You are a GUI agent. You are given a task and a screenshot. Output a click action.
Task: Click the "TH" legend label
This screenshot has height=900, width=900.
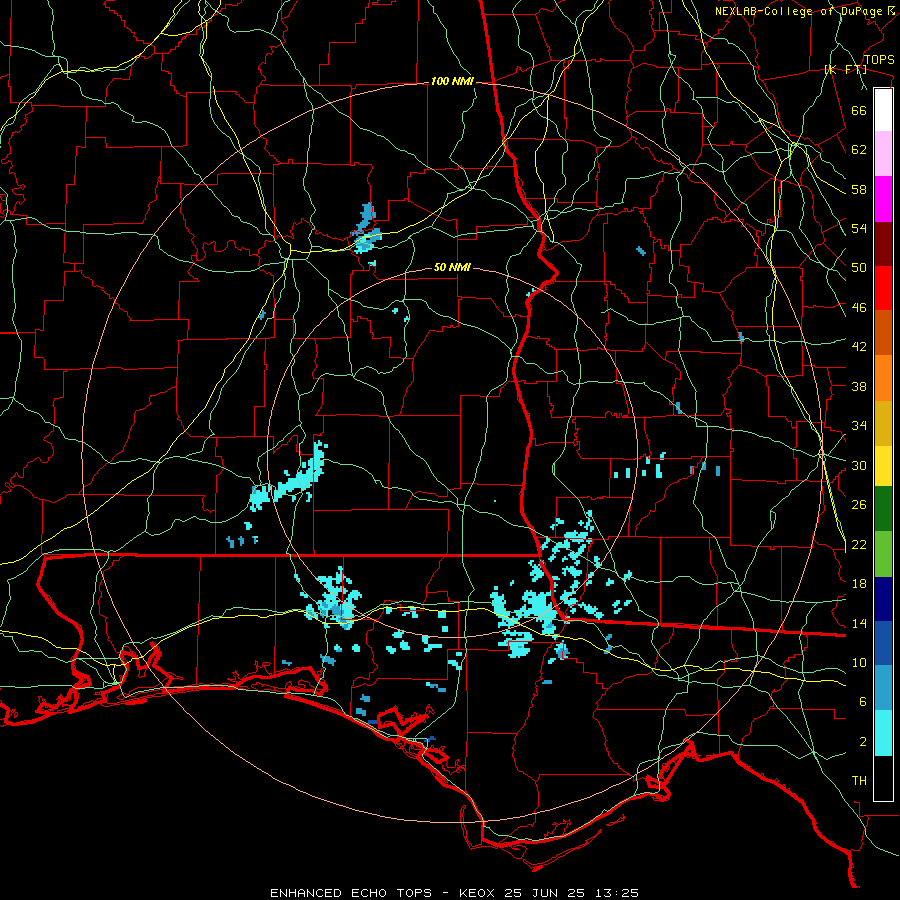click(859, 781)
